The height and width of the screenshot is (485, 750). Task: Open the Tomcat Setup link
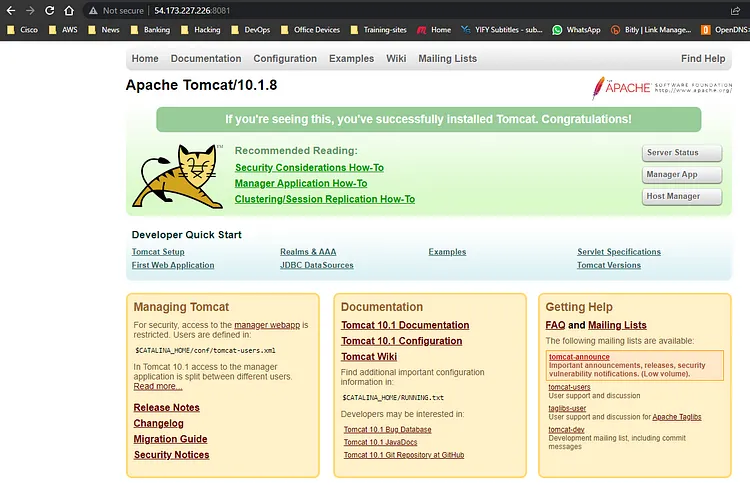(158, 252)
